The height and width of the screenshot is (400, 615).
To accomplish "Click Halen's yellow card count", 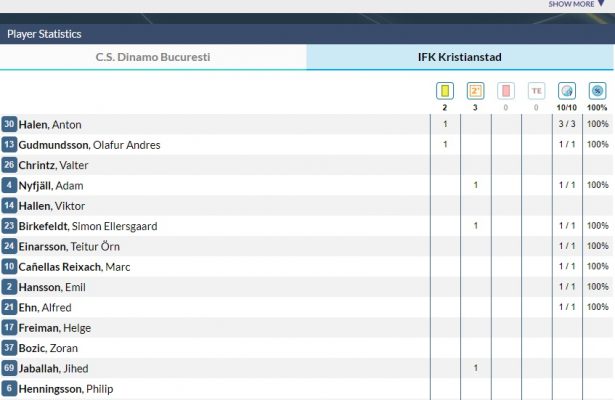I will 445,124.
